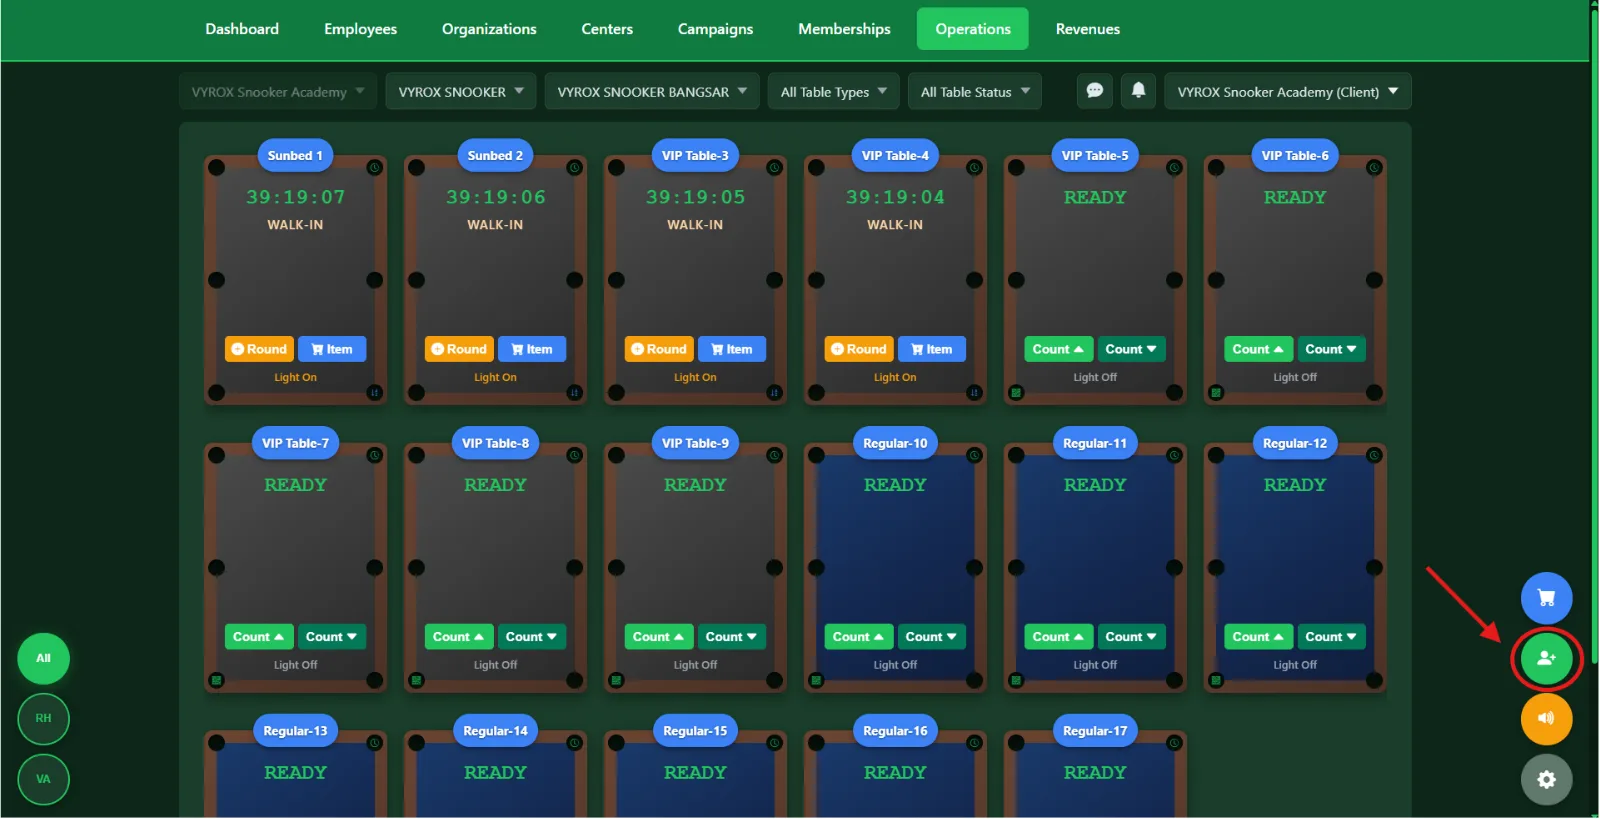Viewport: 1600px width, 819px height.
Task: Start Count down on VIP Table-8
Action: (531, 637)
